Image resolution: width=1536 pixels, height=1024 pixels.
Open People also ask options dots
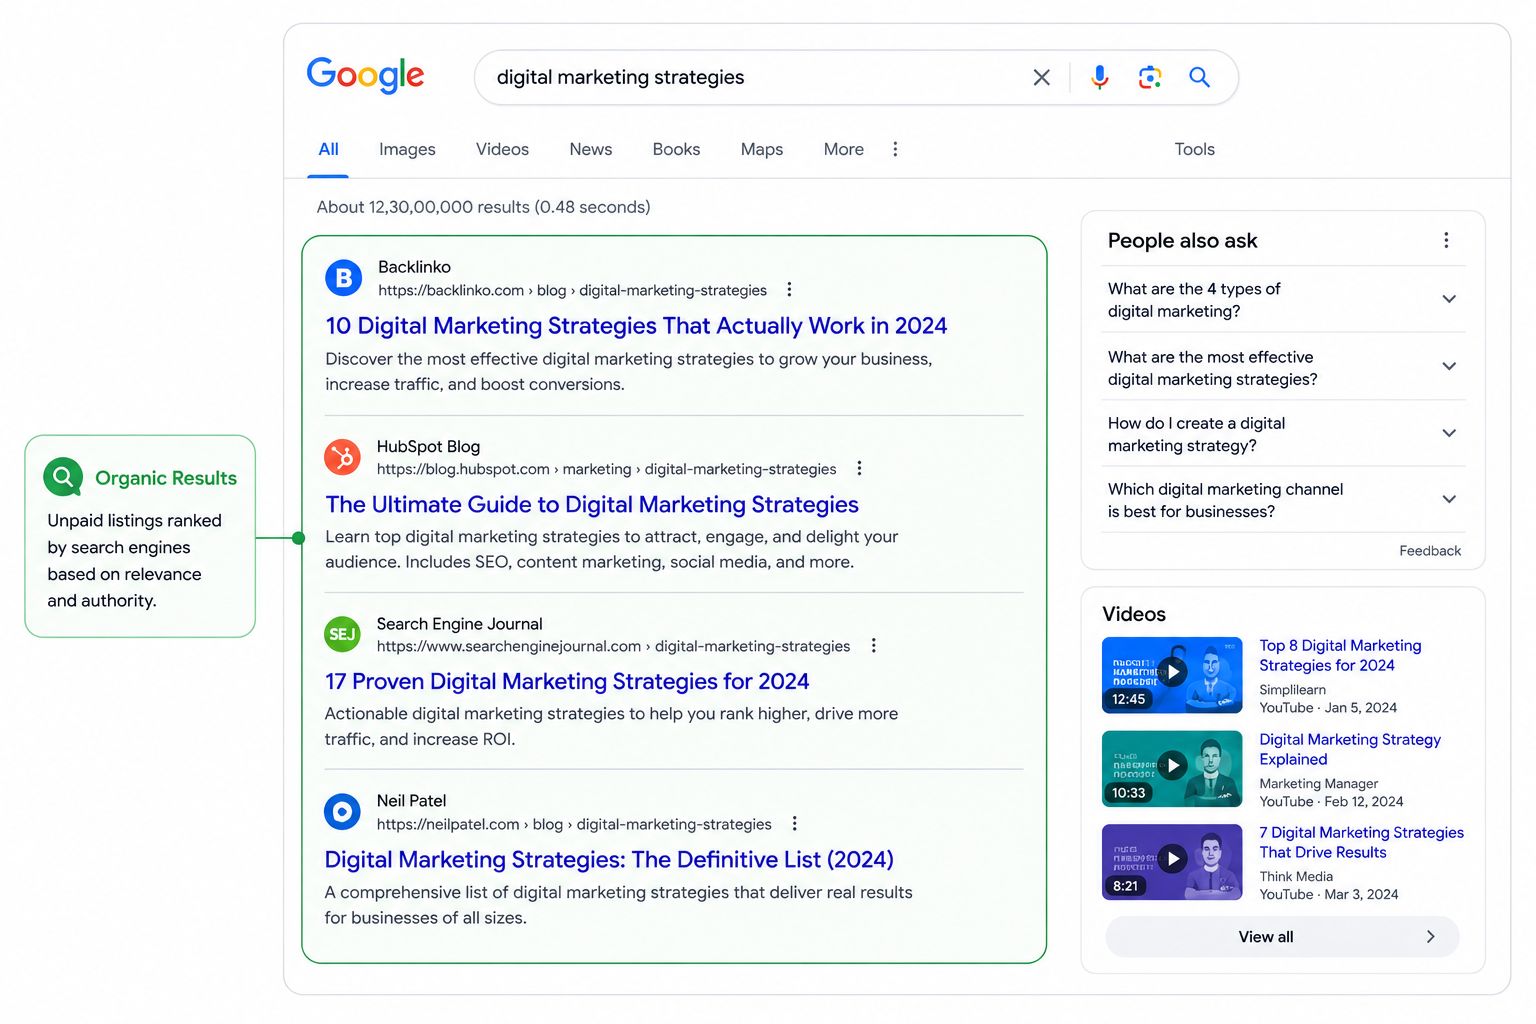1446,240
